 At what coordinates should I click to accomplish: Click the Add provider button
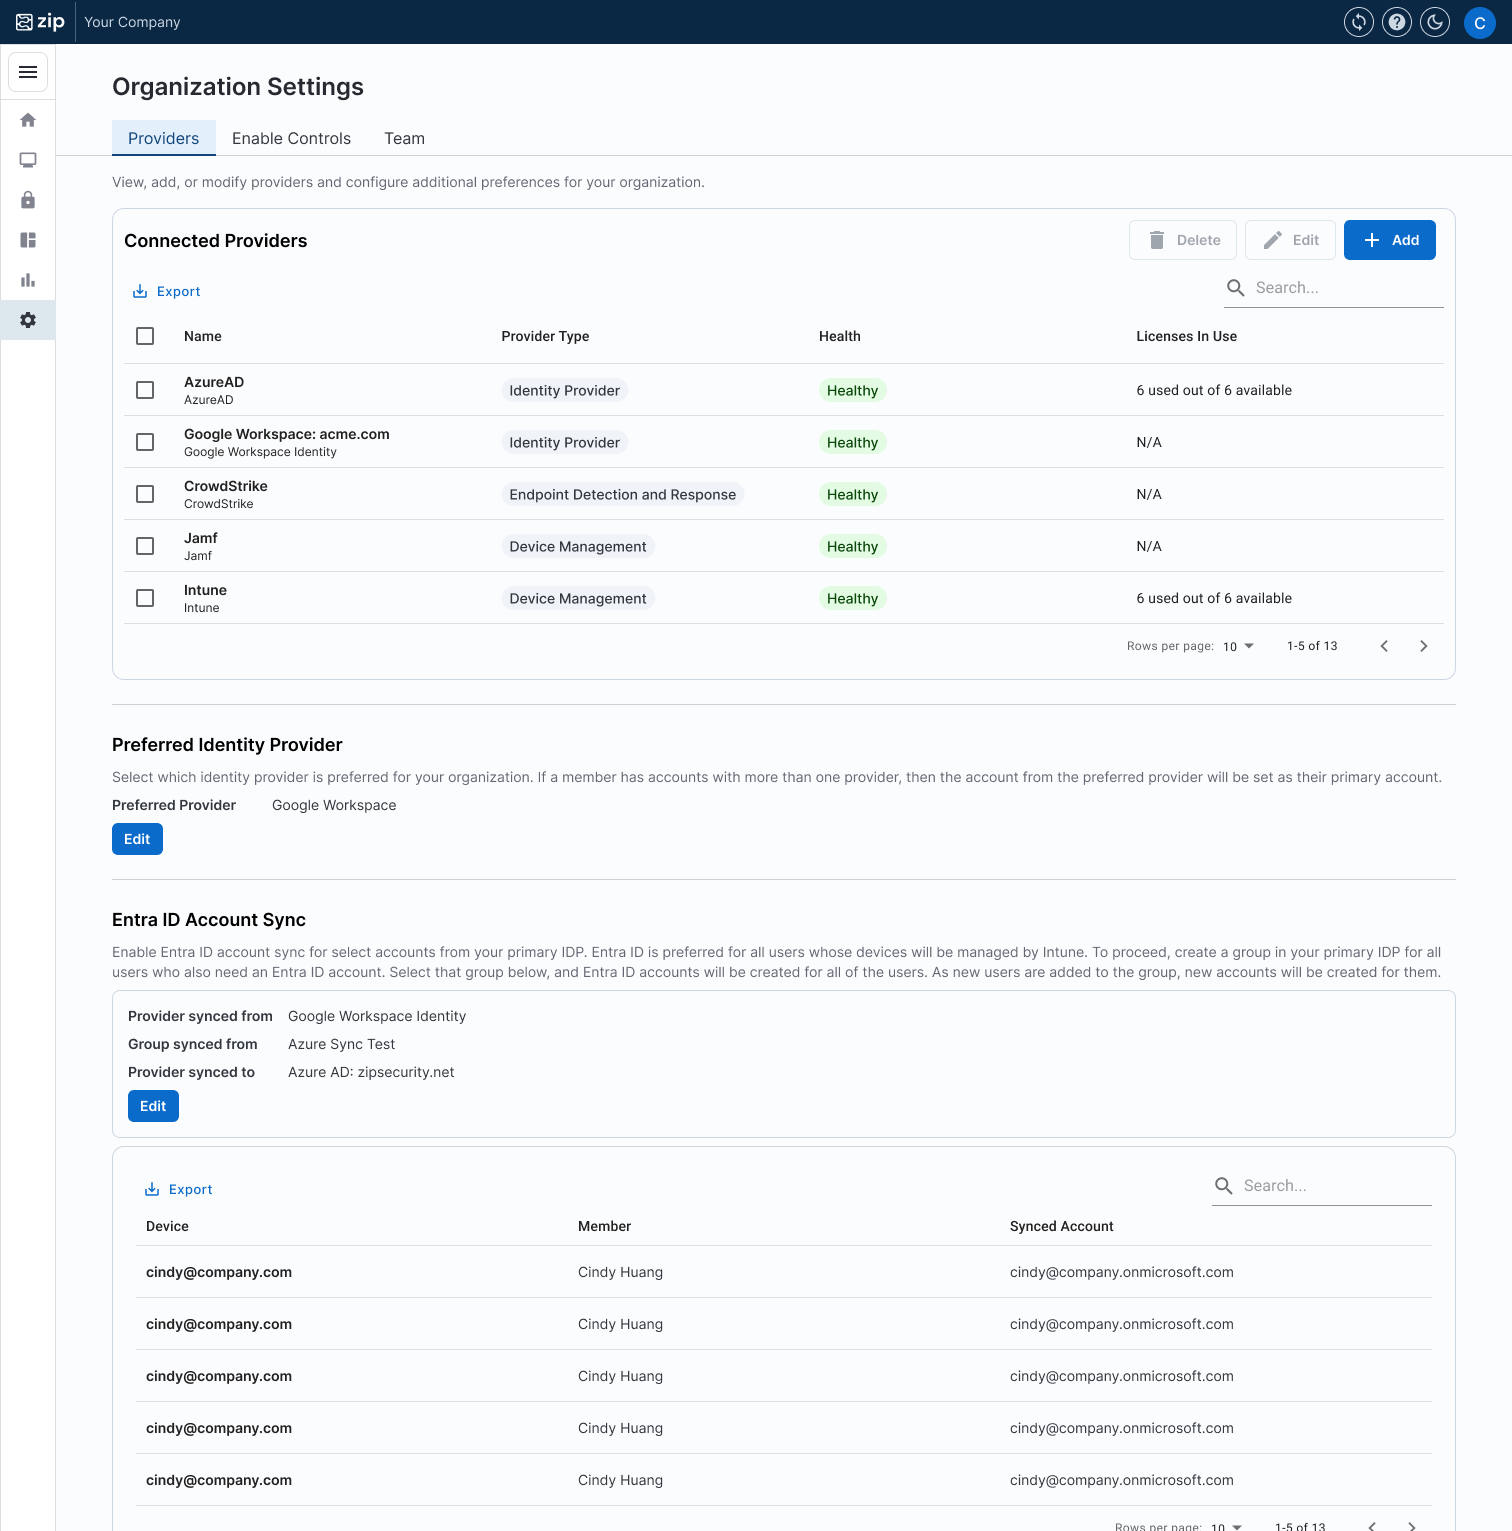[1389, 240]
